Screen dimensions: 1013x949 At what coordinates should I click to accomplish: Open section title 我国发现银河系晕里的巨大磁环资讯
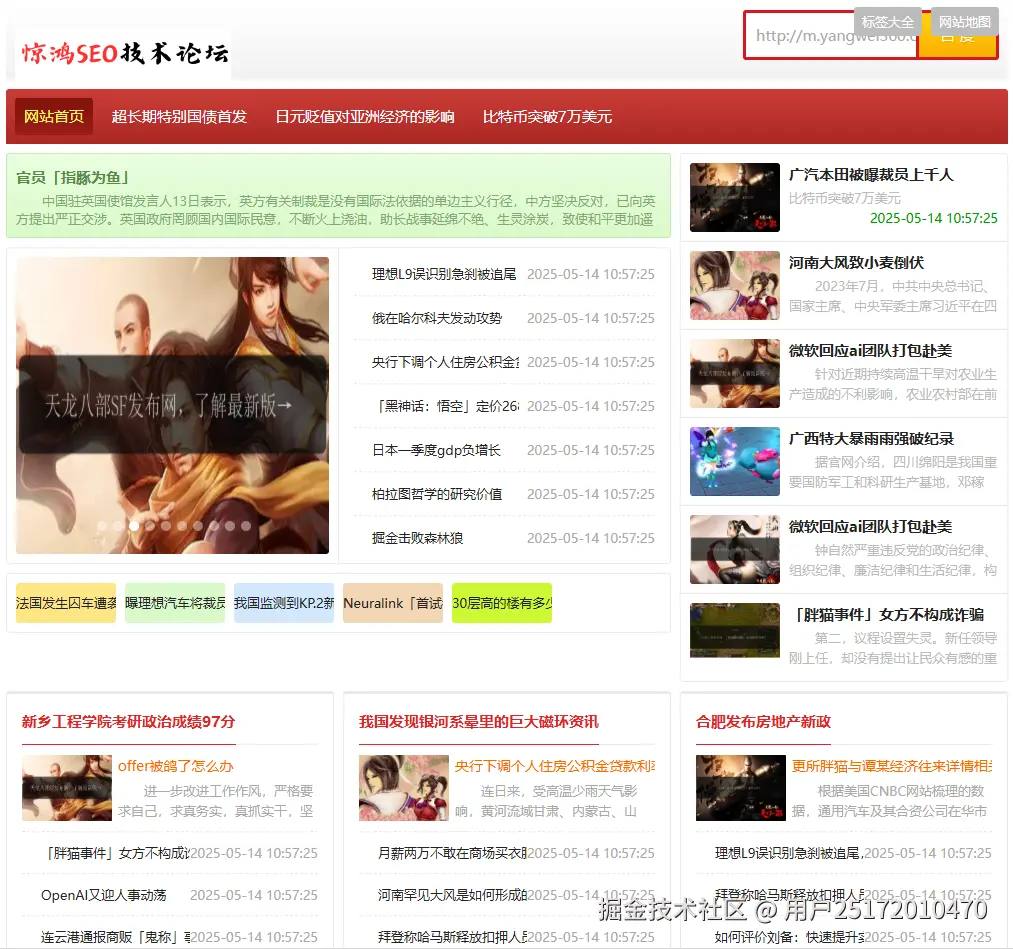tap(479, 722)
